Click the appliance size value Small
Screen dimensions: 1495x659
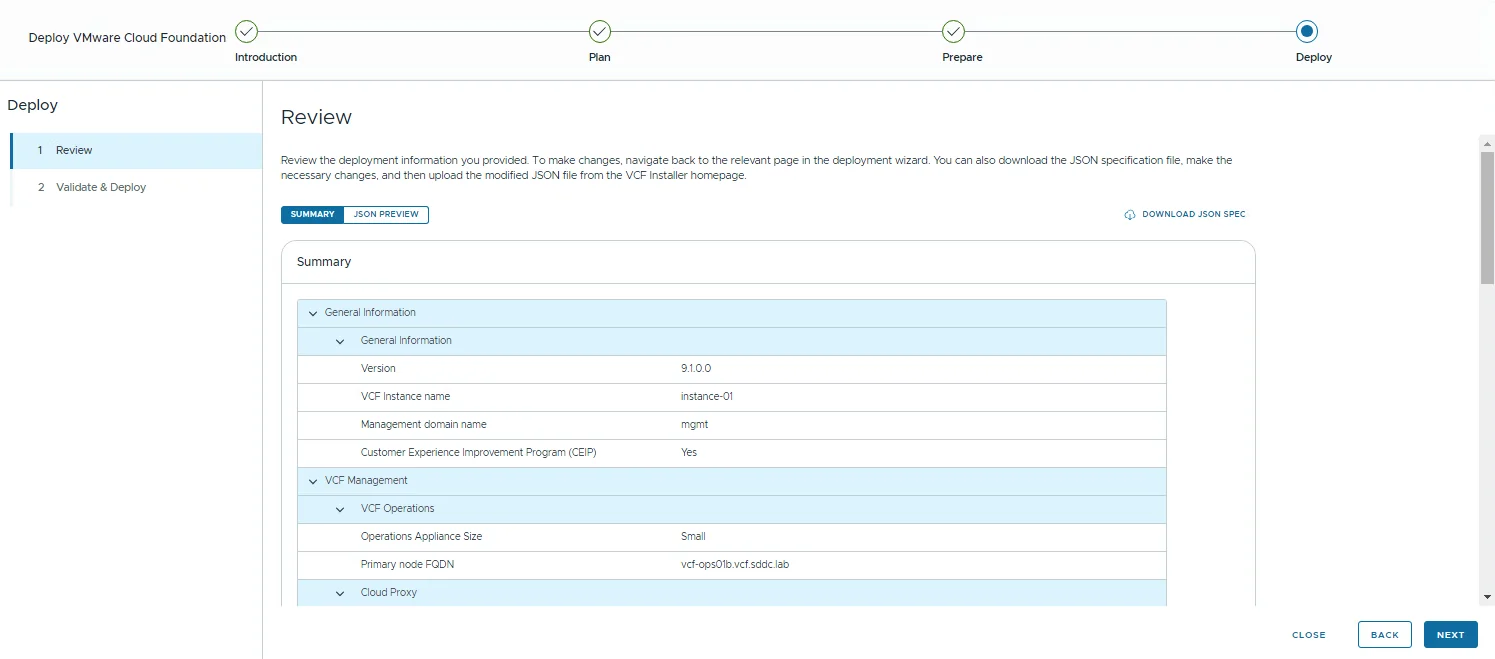[x=693, y=537]
